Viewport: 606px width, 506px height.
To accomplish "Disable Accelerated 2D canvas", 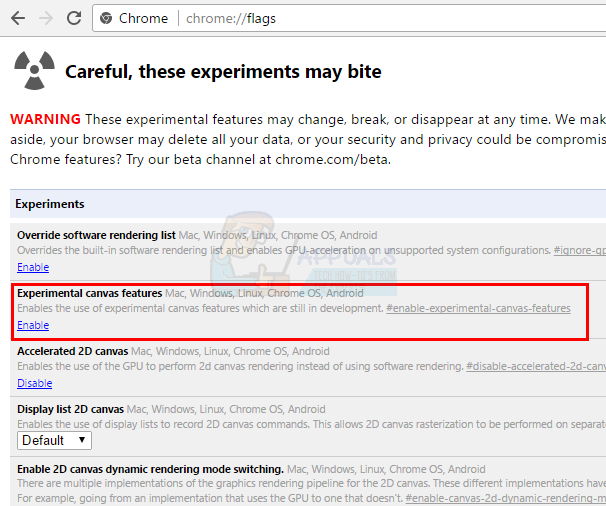I will 34,383.
